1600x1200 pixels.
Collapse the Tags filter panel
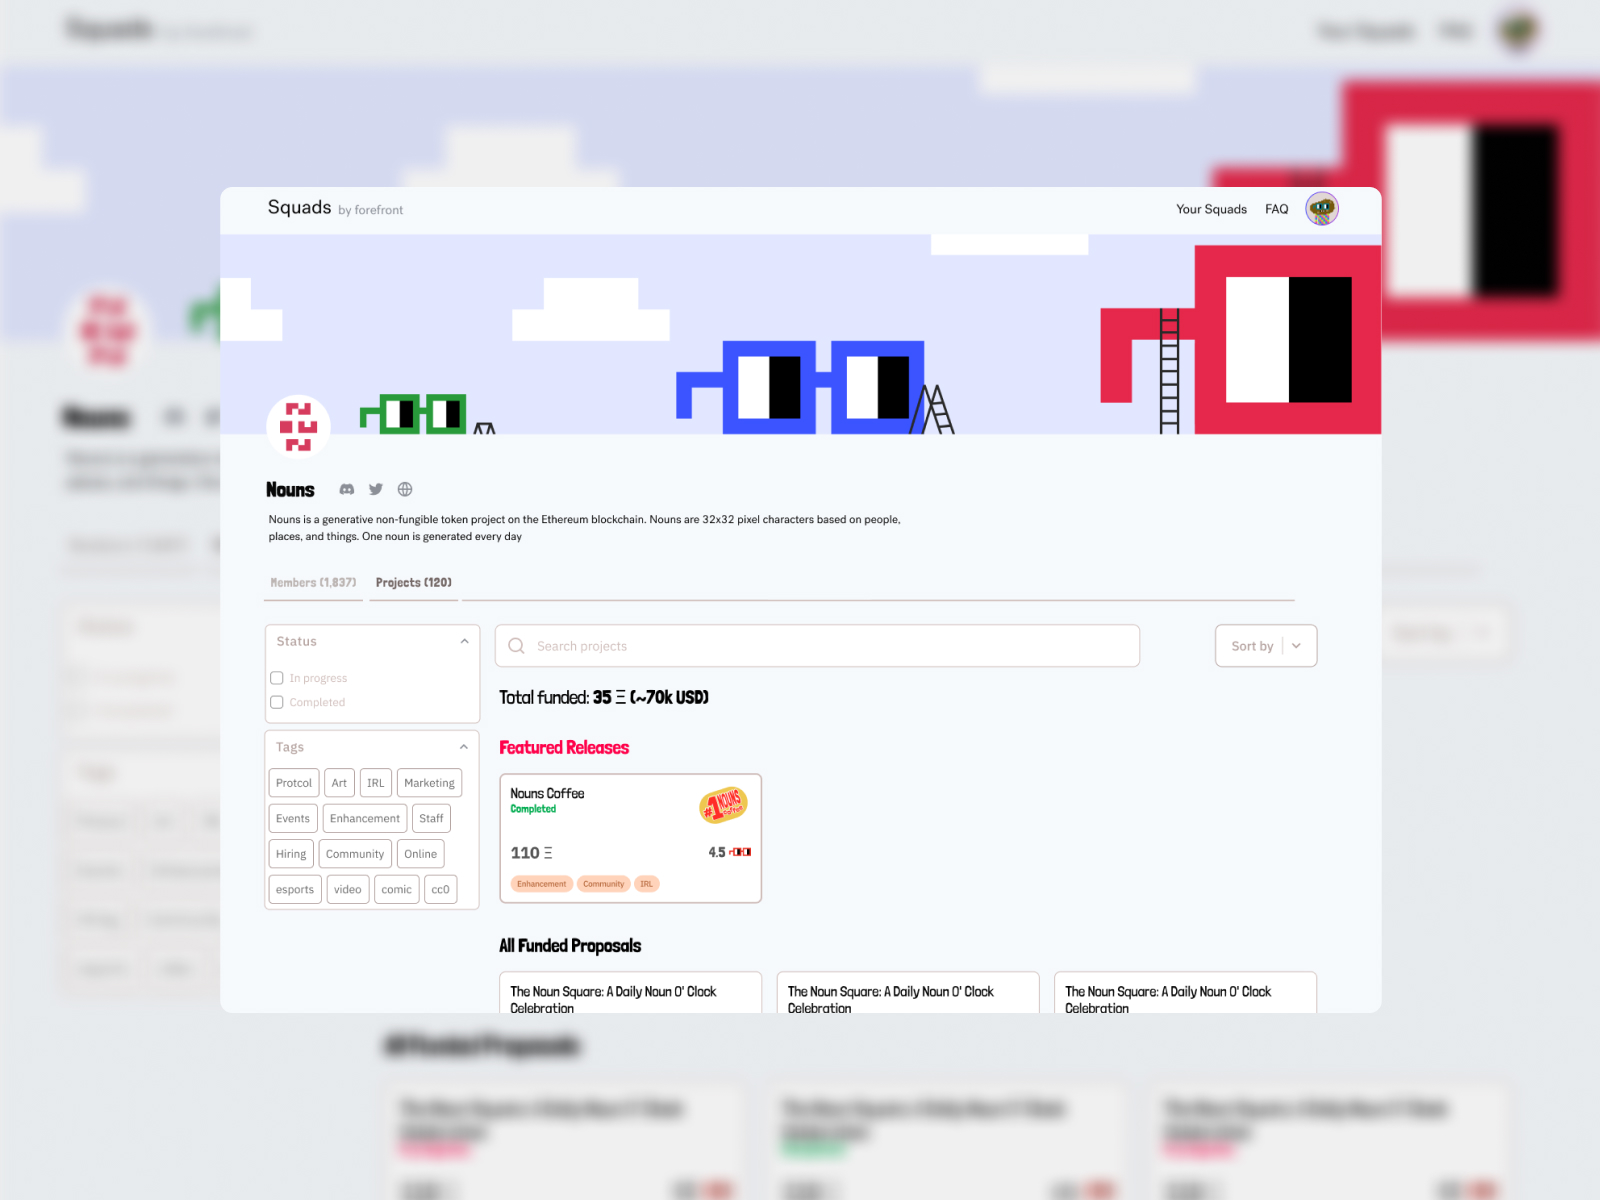click(464, 747)
